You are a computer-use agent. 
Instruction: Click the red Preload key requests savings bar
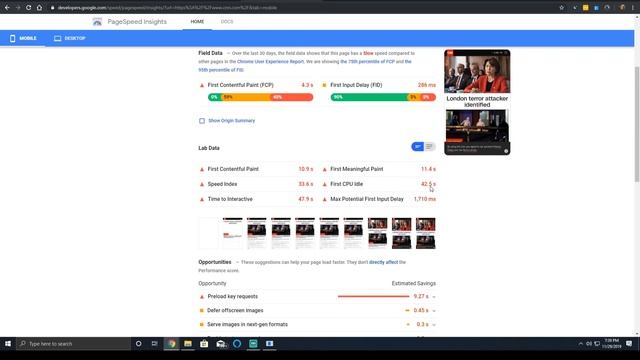click(373, 297)
